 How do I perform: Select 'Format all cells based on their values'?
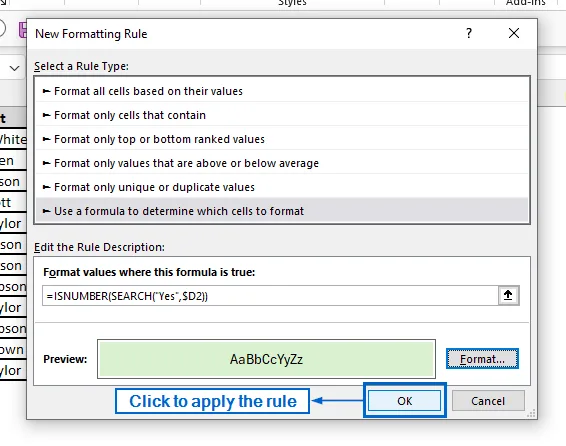tap(282, 91)
